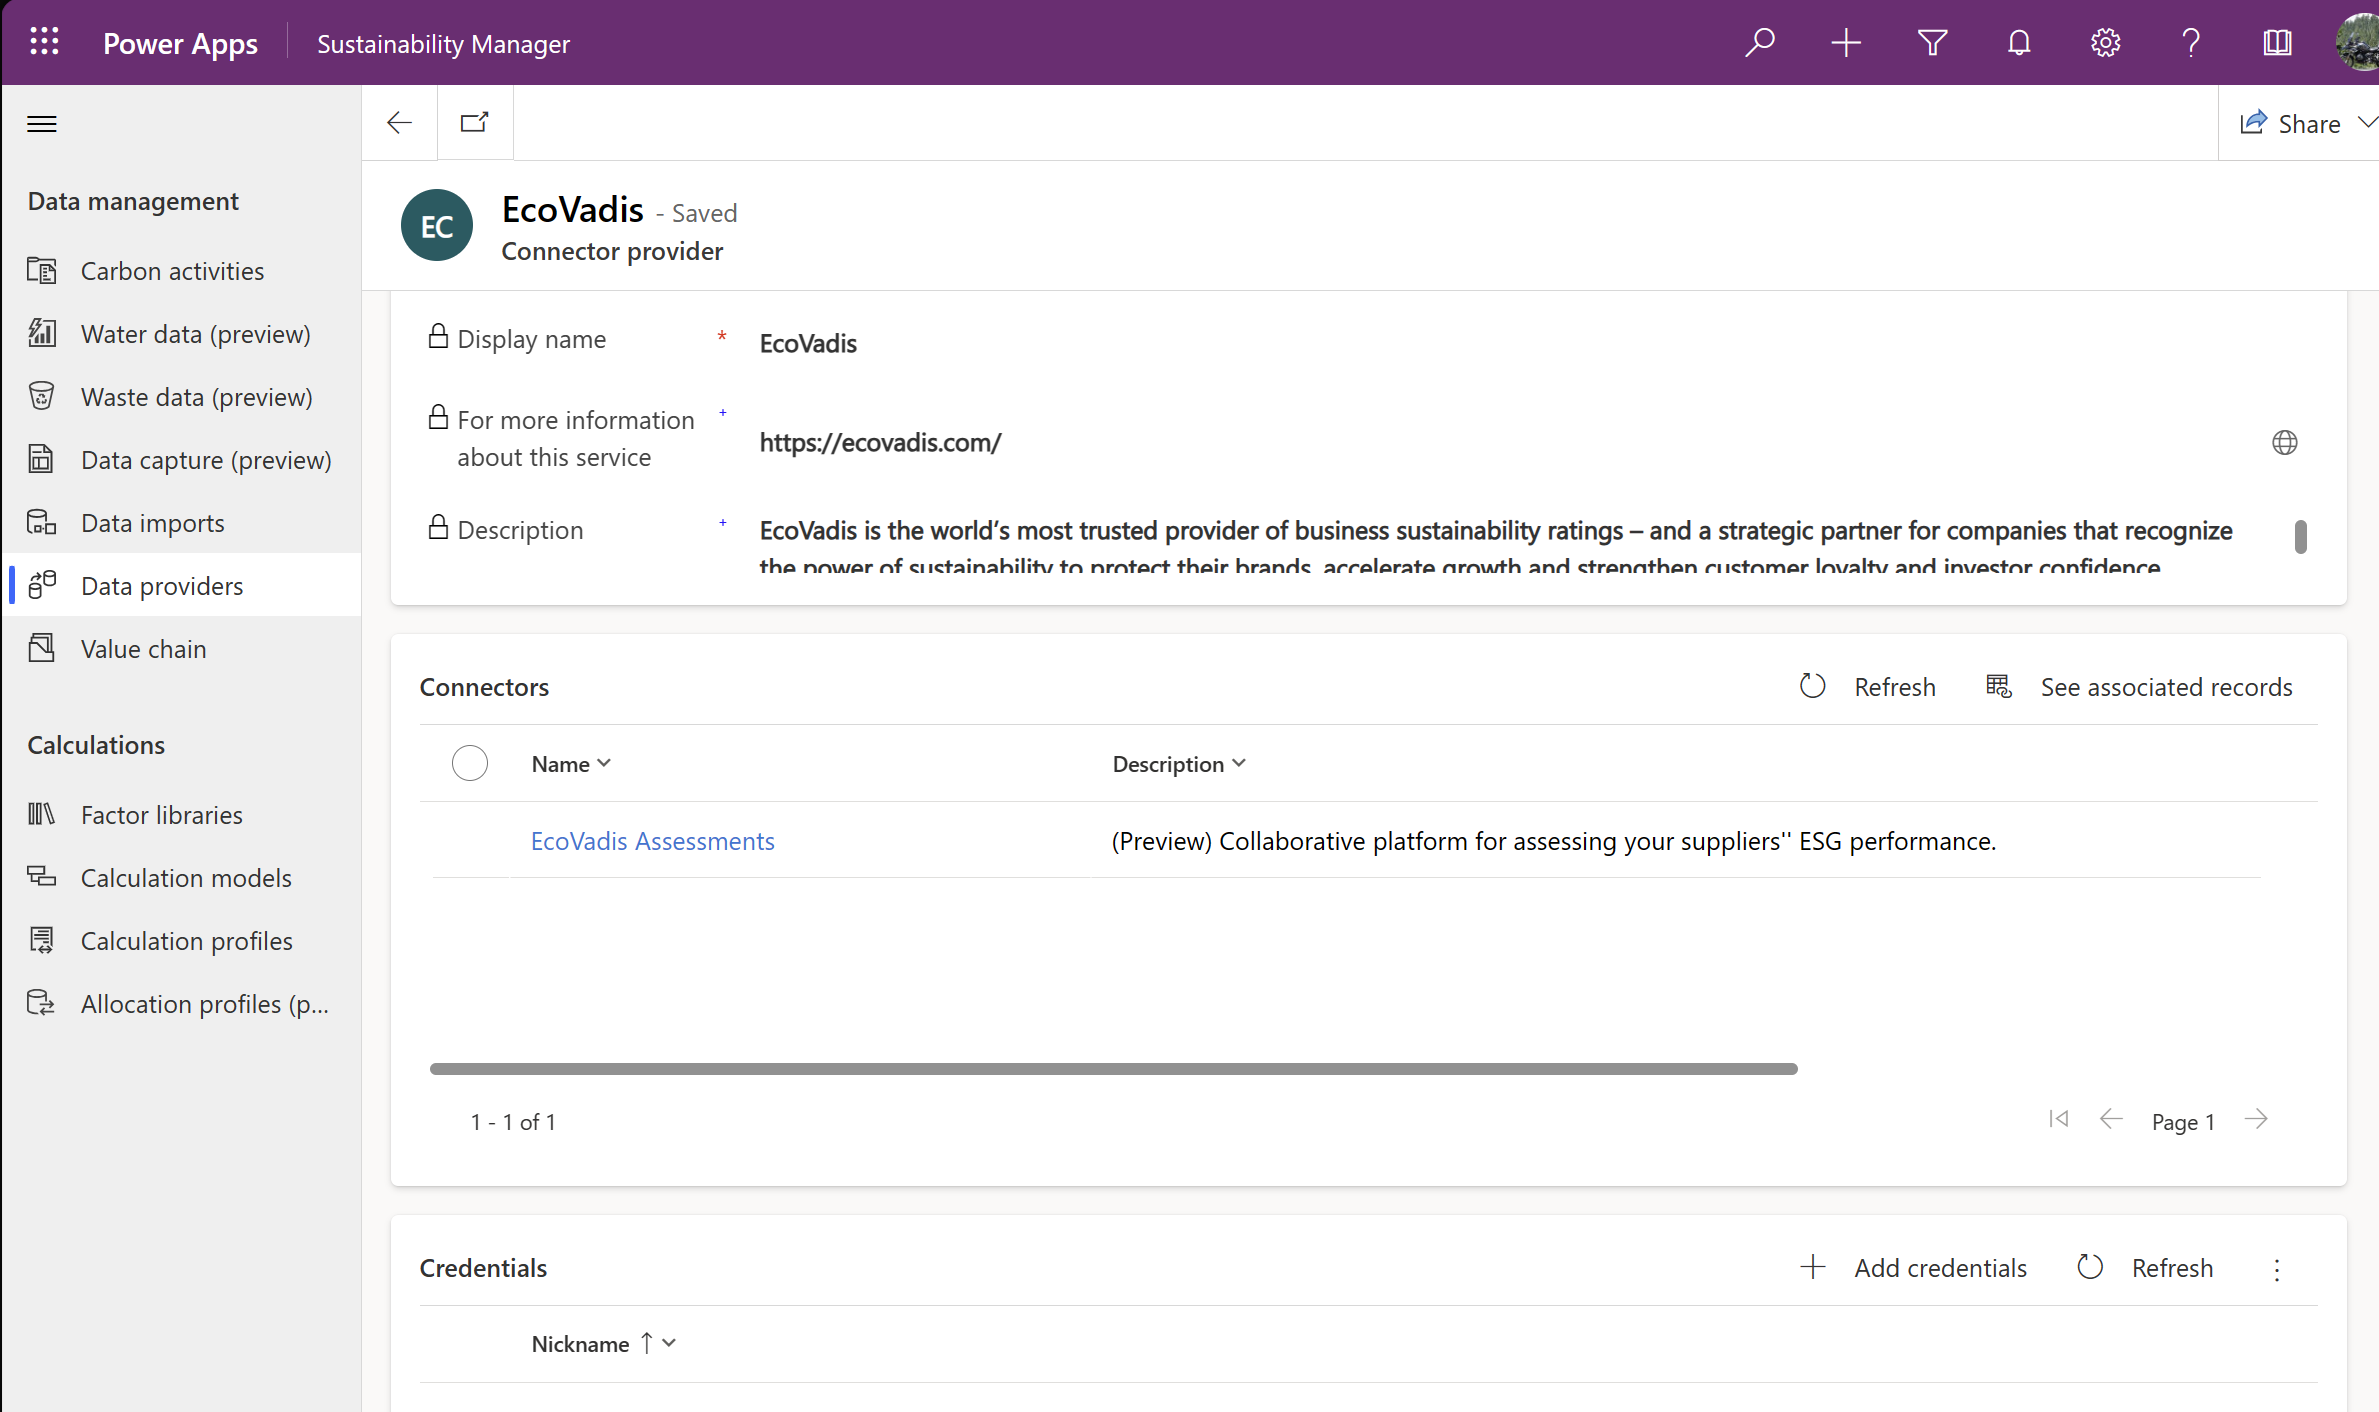This screenshot has width=2379, height=1412.
Task: Click the ecovadis.com URL field
Action: pyautogui.click(x=1500, y=442)
